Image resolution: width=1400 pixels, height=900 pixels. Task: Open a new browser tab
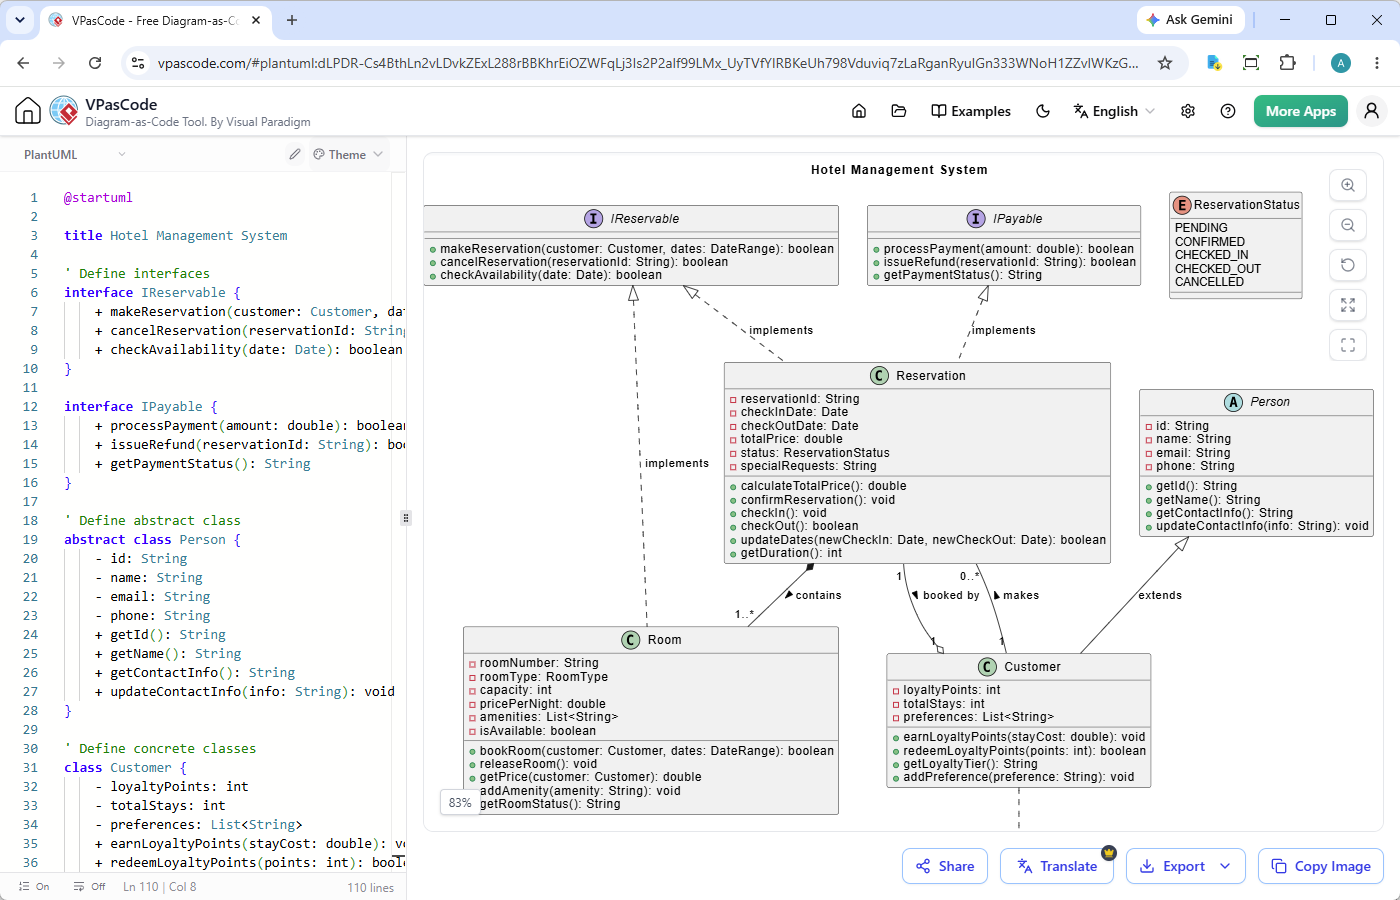[292, 20]
